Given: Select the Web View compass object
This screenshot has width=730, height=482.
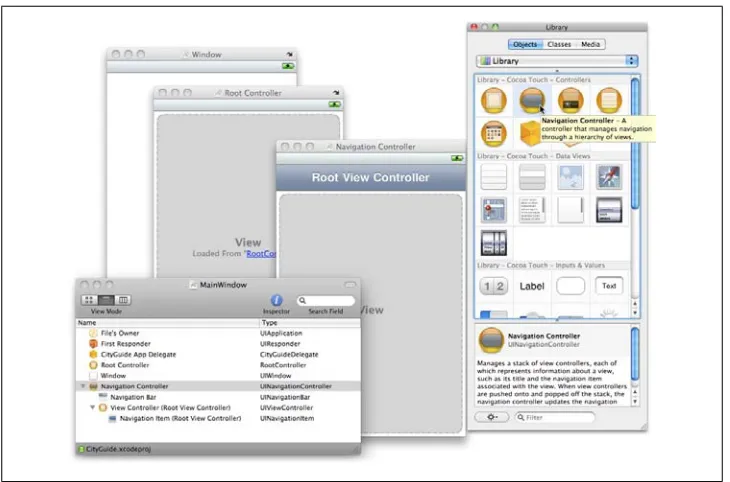Looking at the screenshot, I should [x=609, y=177].
